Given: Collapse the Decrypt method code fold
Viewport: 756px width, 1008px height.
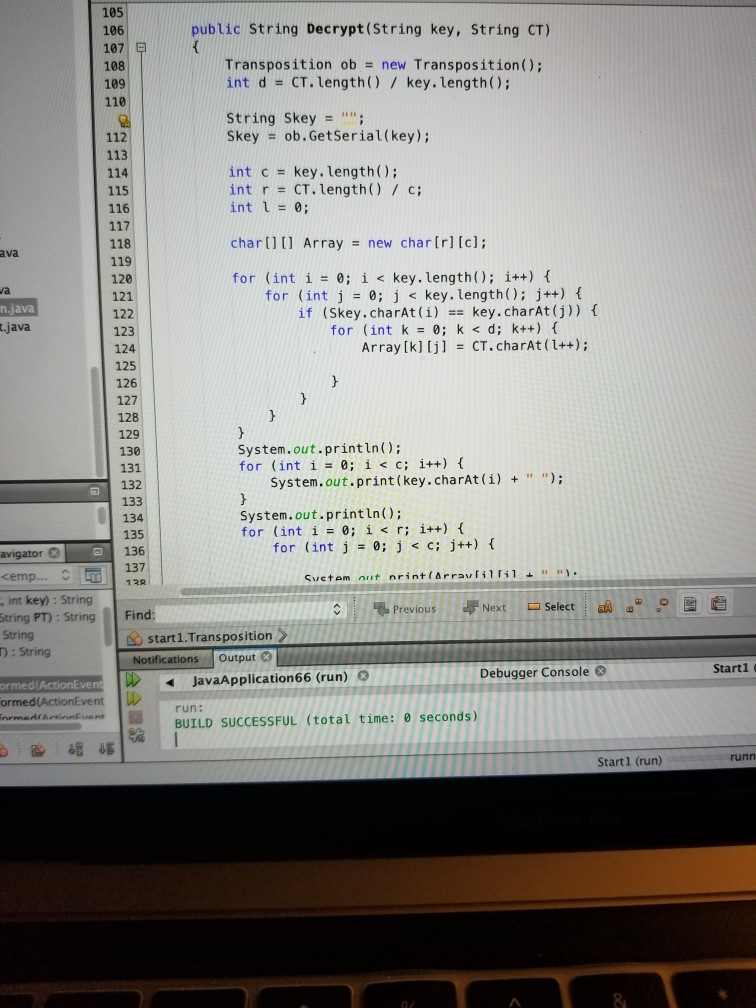Looking at the screenshot, I should tap(141, 48).
